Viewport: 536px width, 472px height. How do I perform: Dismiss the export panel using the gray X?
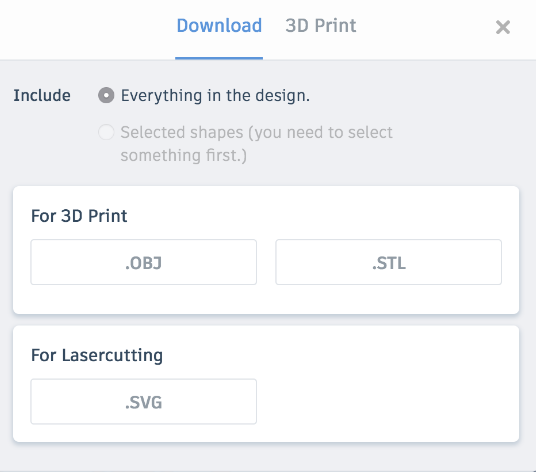[x=503, y=27]
